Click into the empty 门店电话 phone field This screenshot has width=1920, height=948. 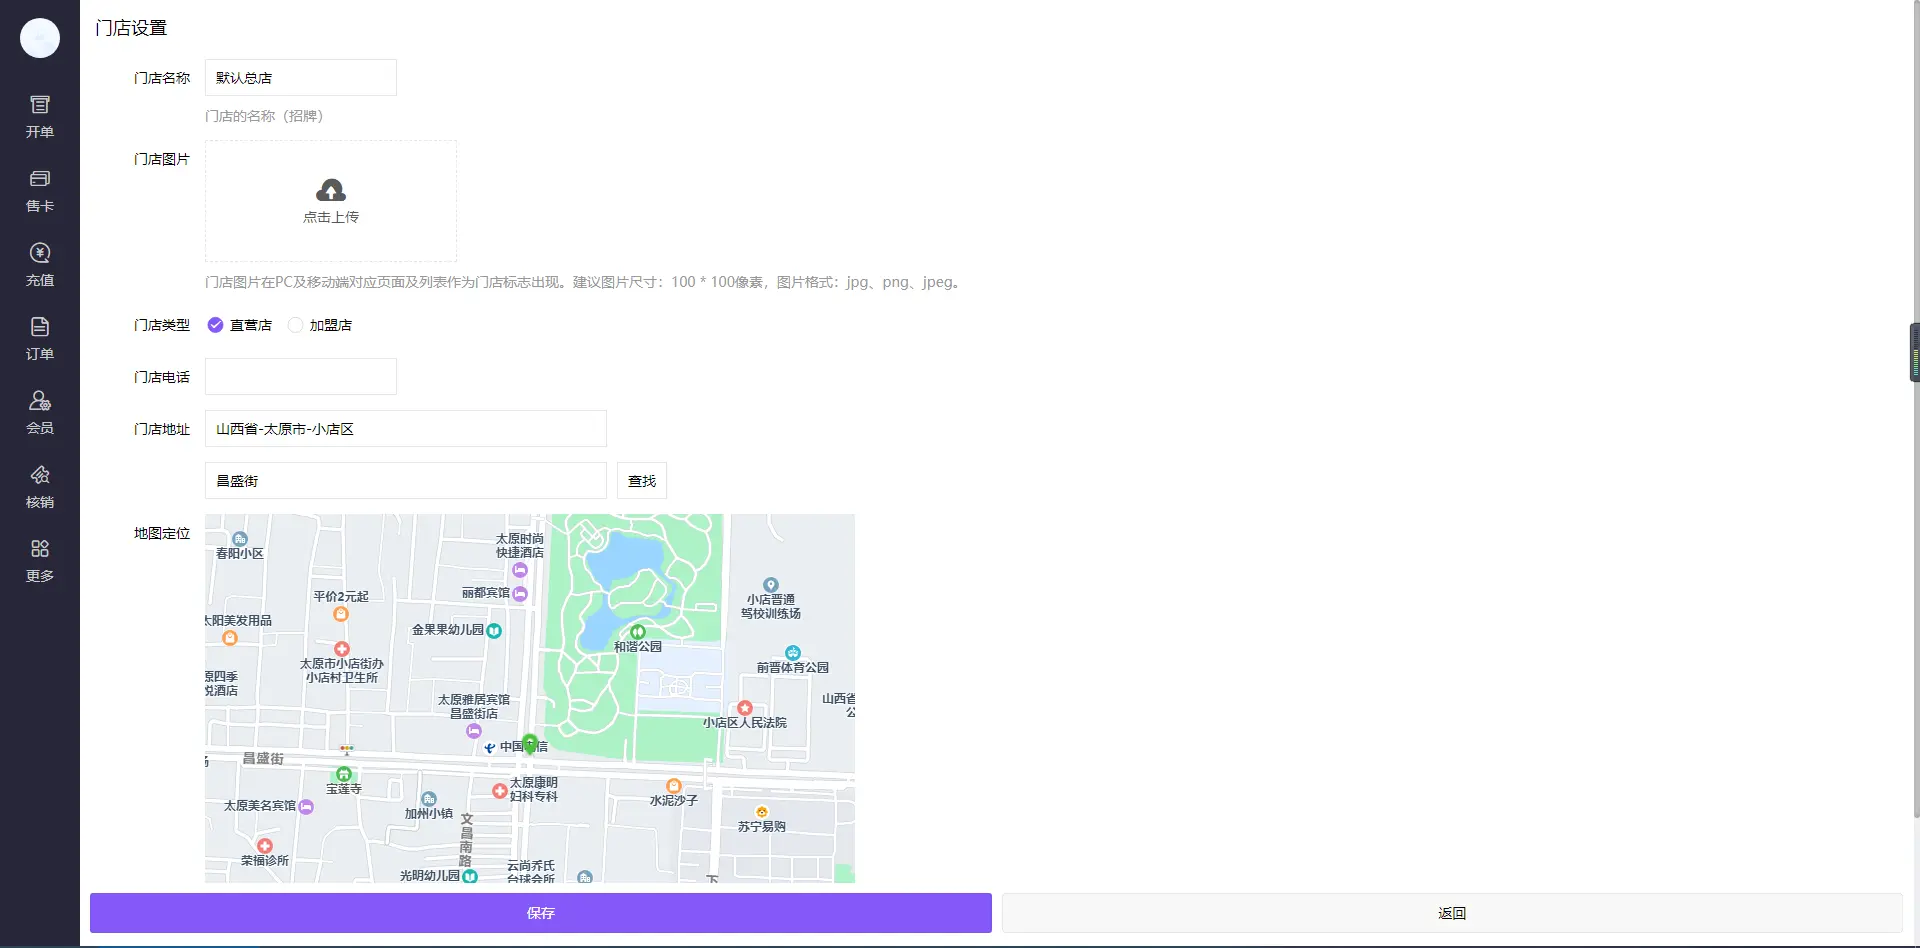300,377
